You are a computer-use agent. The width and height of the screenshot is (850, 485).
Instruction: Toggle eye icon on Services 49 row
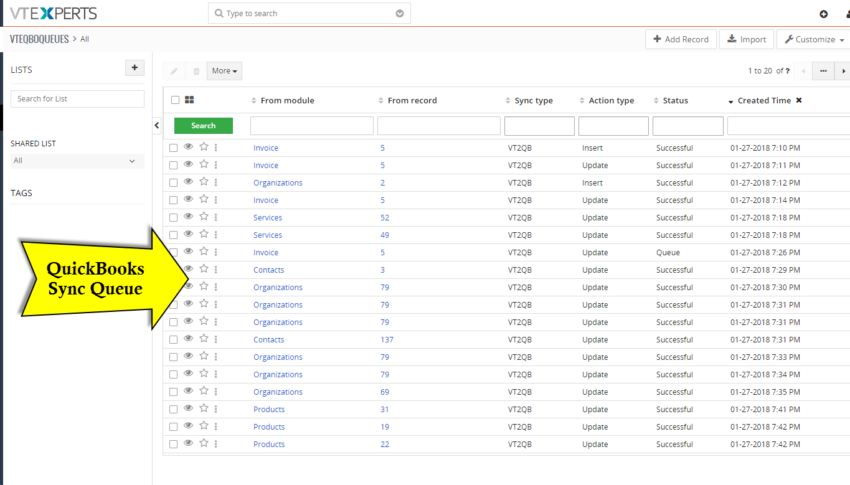pos(188,234)
